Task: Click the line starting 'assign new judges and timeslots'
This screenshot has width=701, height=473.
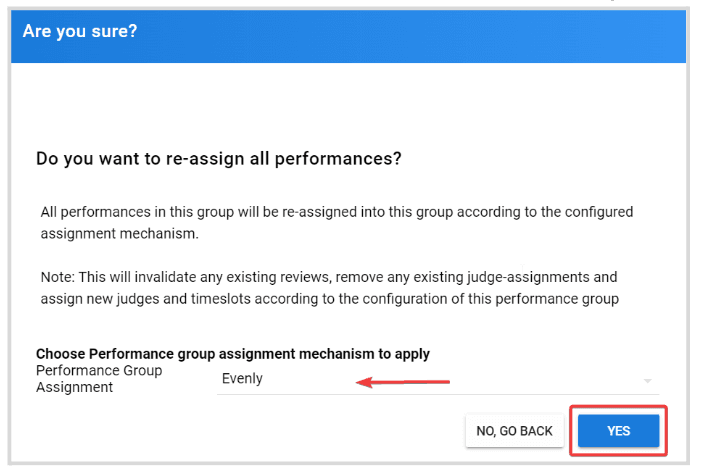Action: tap(329, 299)
